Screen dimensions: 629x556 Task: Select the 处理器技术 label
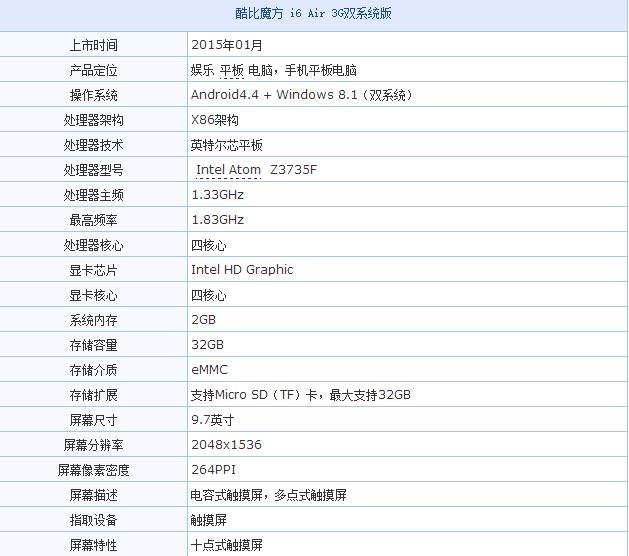[x=93, y=145]
